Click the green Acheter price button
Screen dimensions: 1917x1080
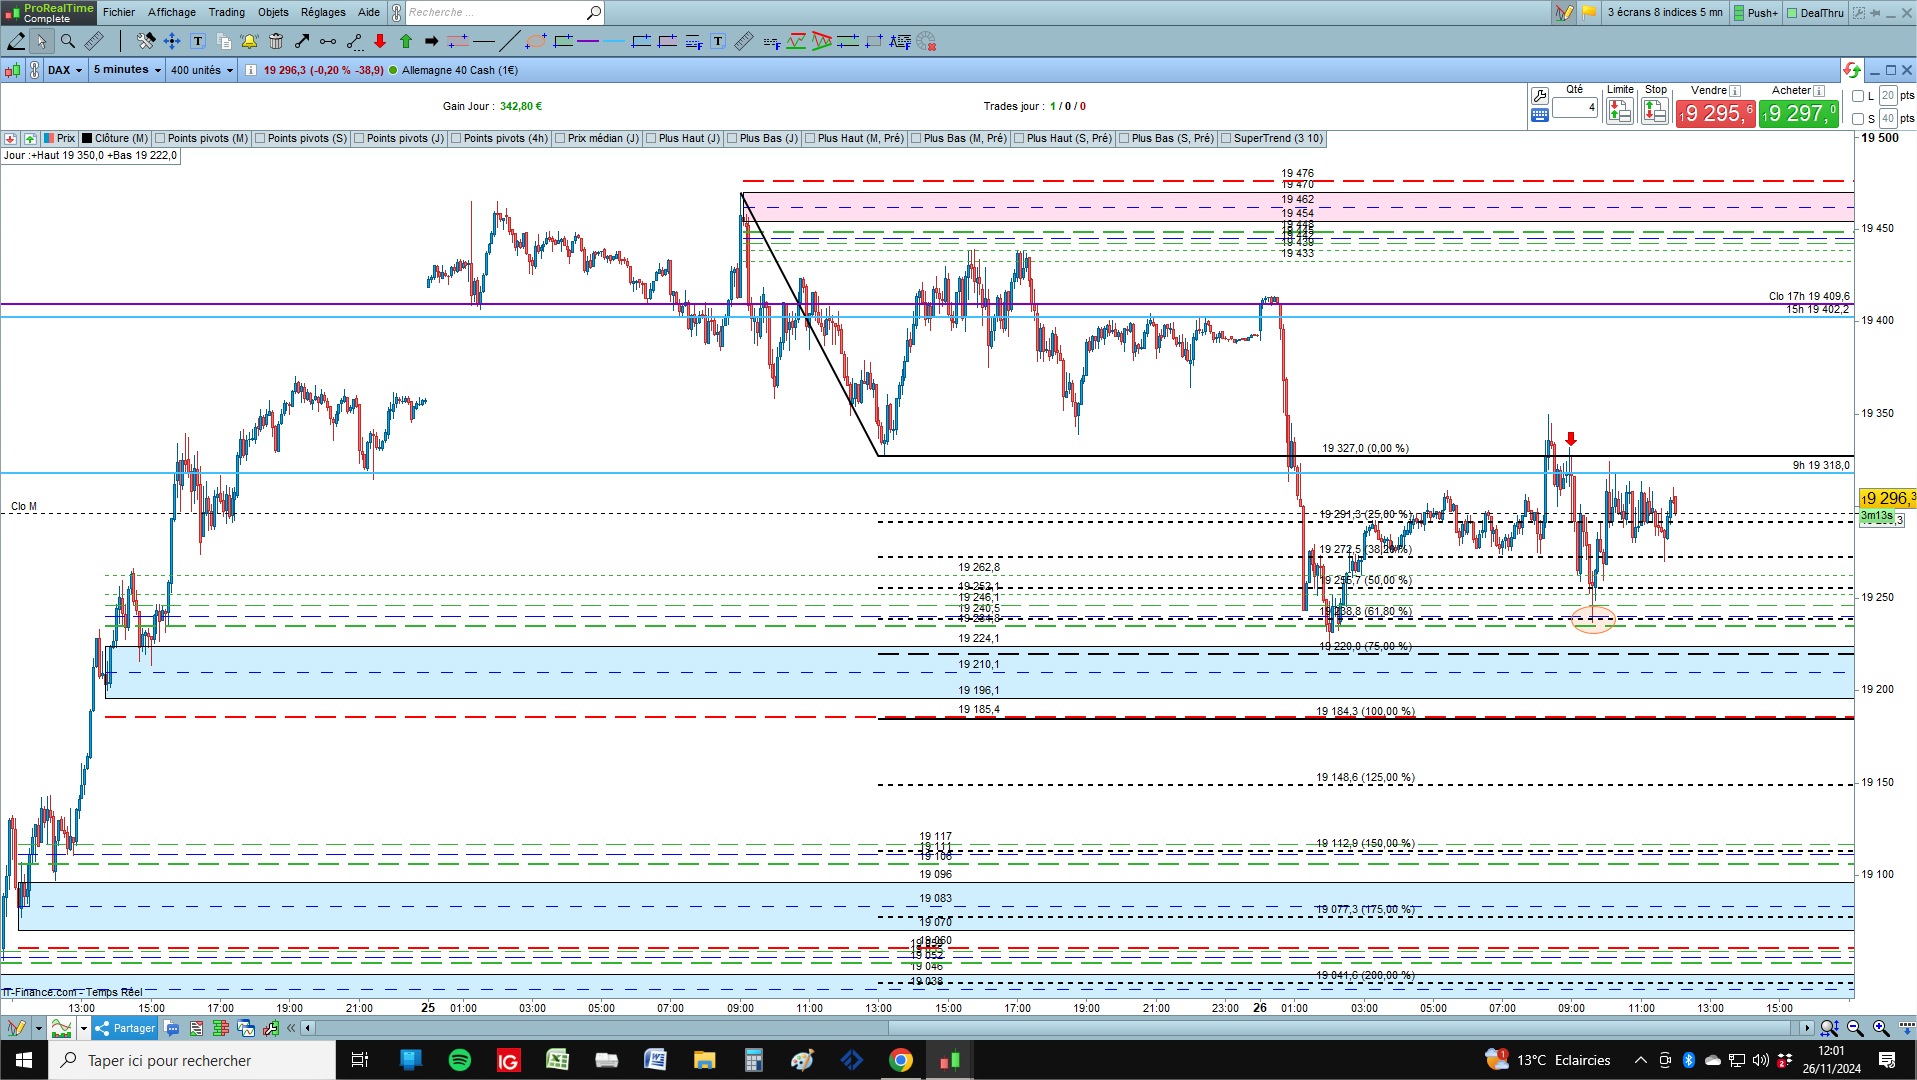[x=1799, y=113]
